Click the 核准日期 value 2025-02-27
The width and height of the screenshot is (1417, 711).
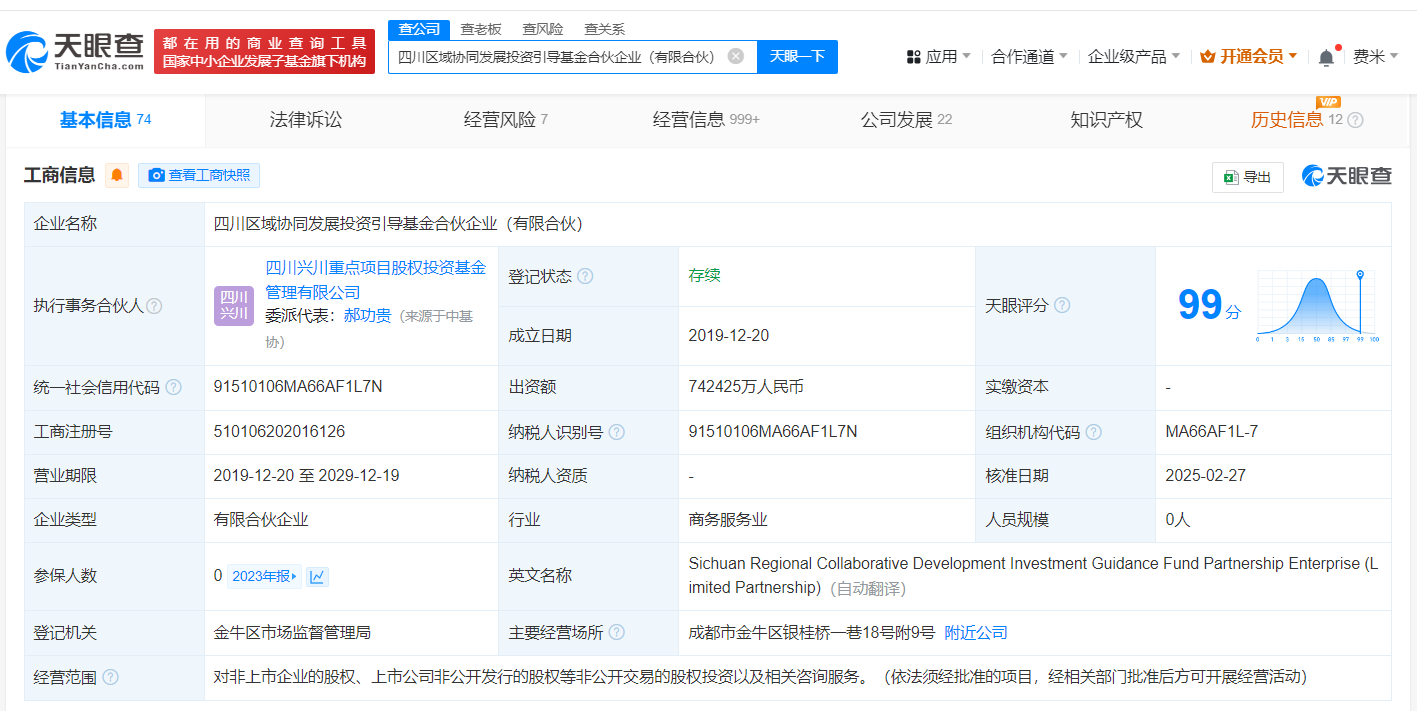click(x=1206, y=476)
